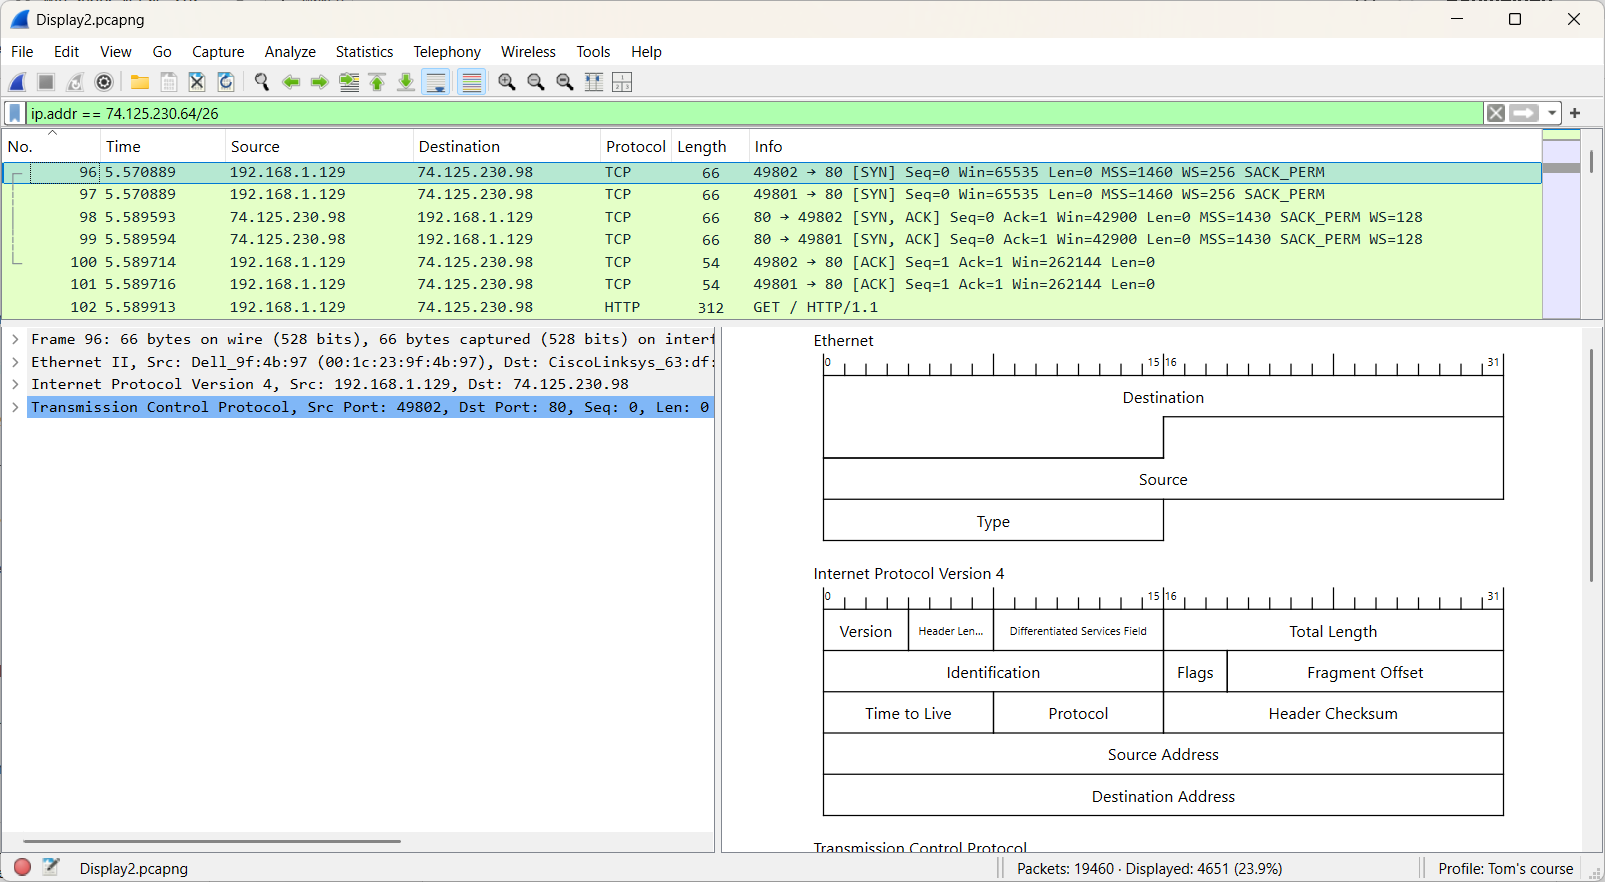
Task: Open the Help menu
Action: point(646,52)
